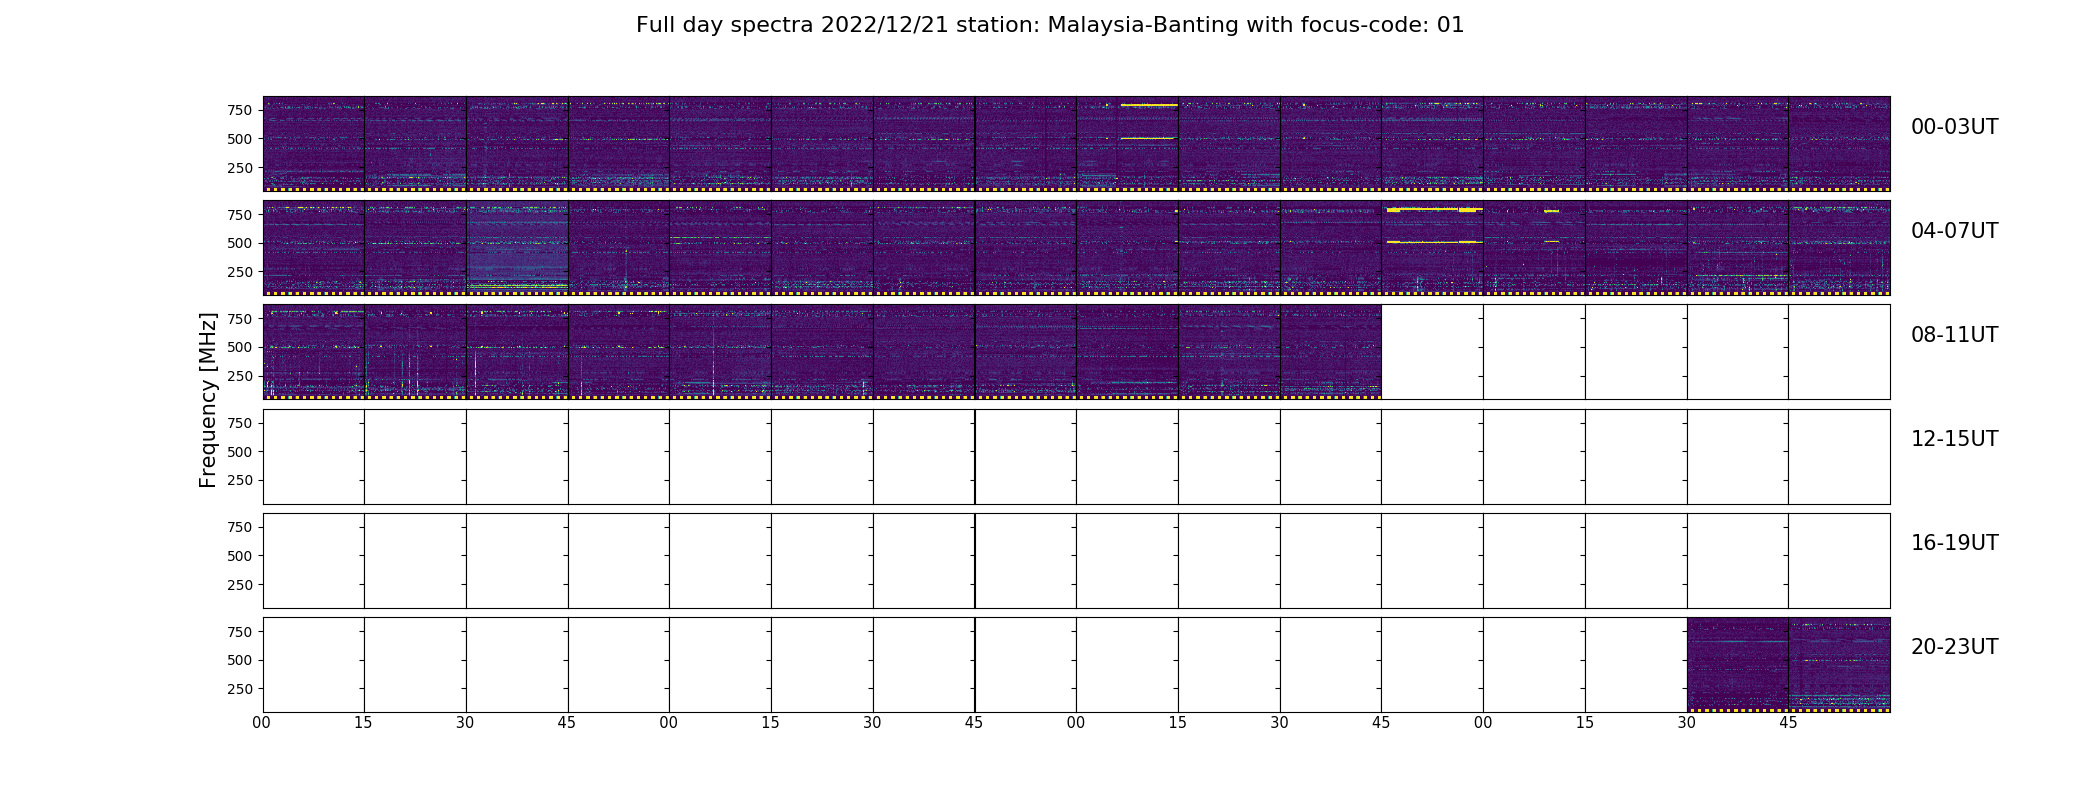The width and height of the screenshot is (2100, 800).
Task: Select the '04-07UT' row label
Action: [1954, 231]
